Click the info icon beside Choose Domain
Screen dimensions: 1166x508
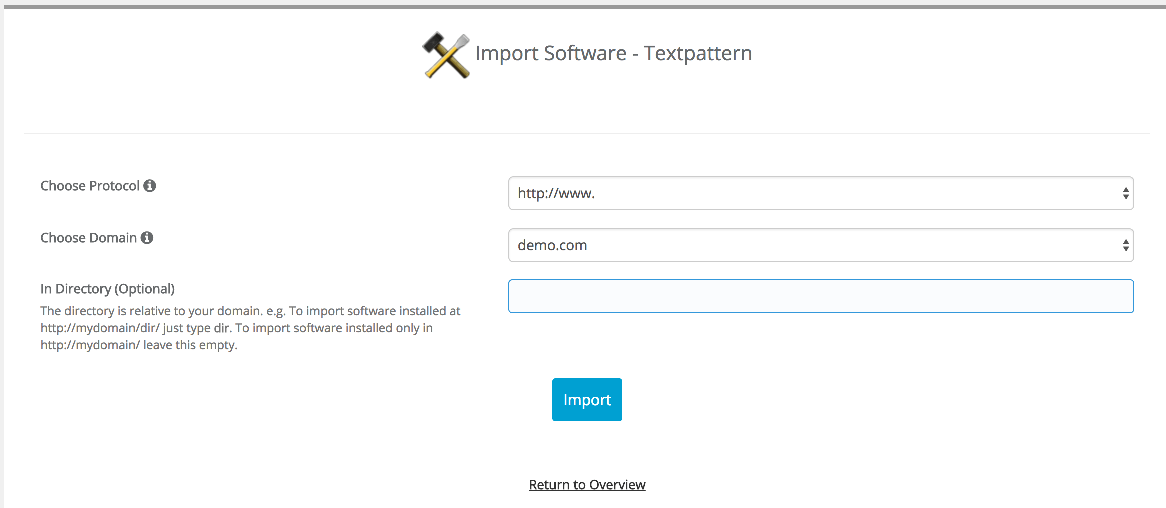[x=146, y=238]
